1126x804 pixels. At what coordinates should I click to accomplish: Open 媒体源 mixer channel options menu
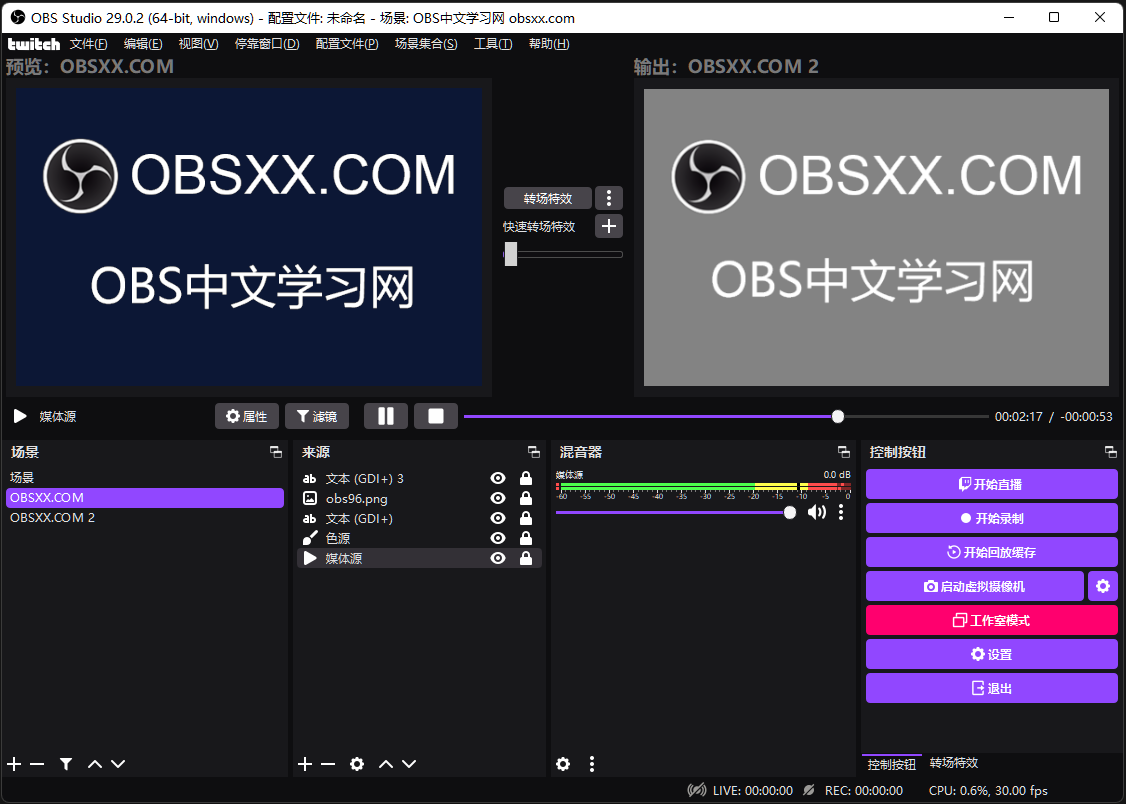[x=841, y=512]
